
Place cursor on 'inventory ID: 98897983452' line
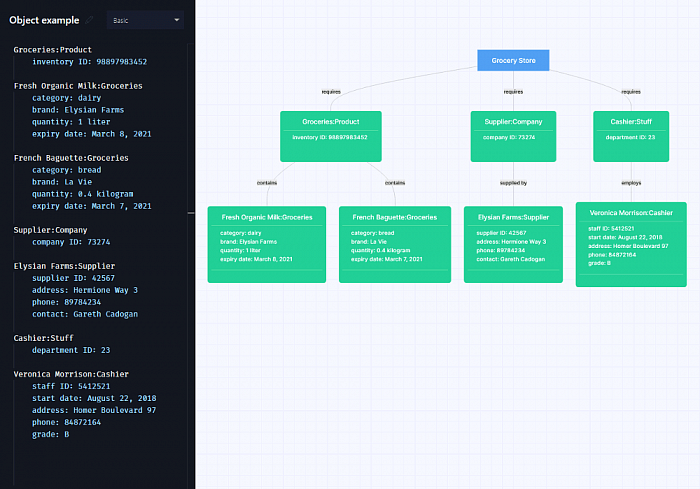(x=89, y=62)
